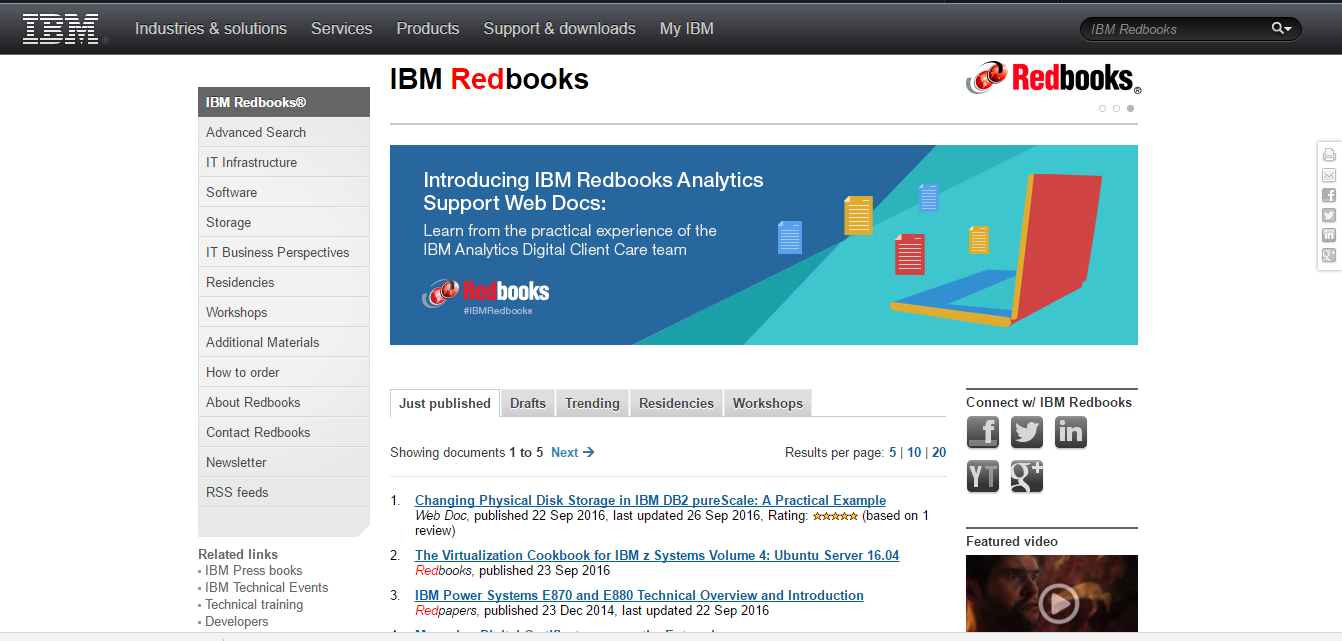Share on Facebook from the page-edge share bar

click(1329, 195)
